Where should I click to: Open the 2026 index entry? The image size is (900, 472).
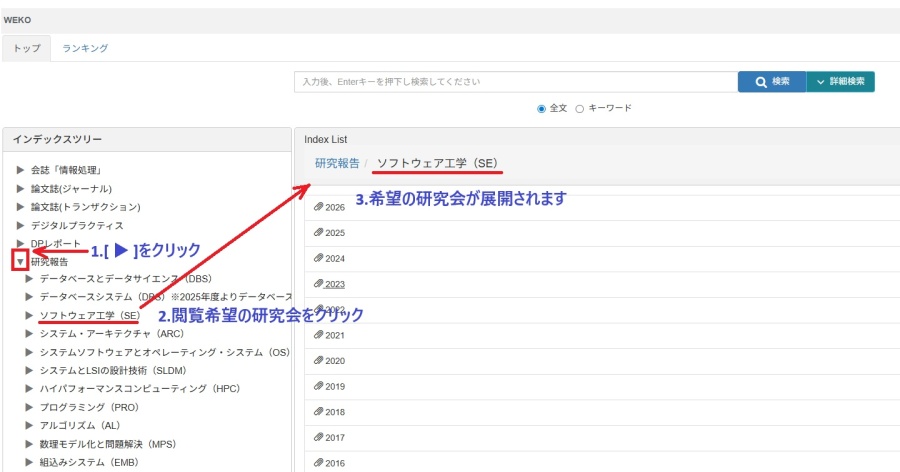click(335, 207)
